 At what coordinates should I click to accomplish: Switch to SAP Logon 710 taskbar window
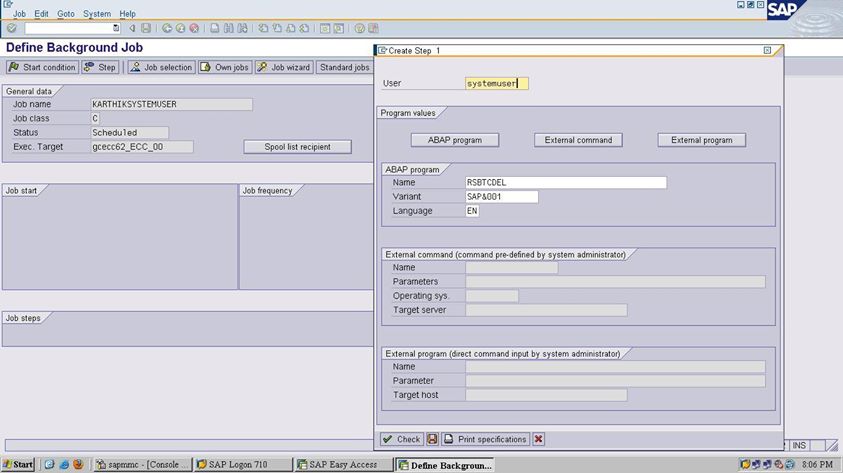click(243, 464)
